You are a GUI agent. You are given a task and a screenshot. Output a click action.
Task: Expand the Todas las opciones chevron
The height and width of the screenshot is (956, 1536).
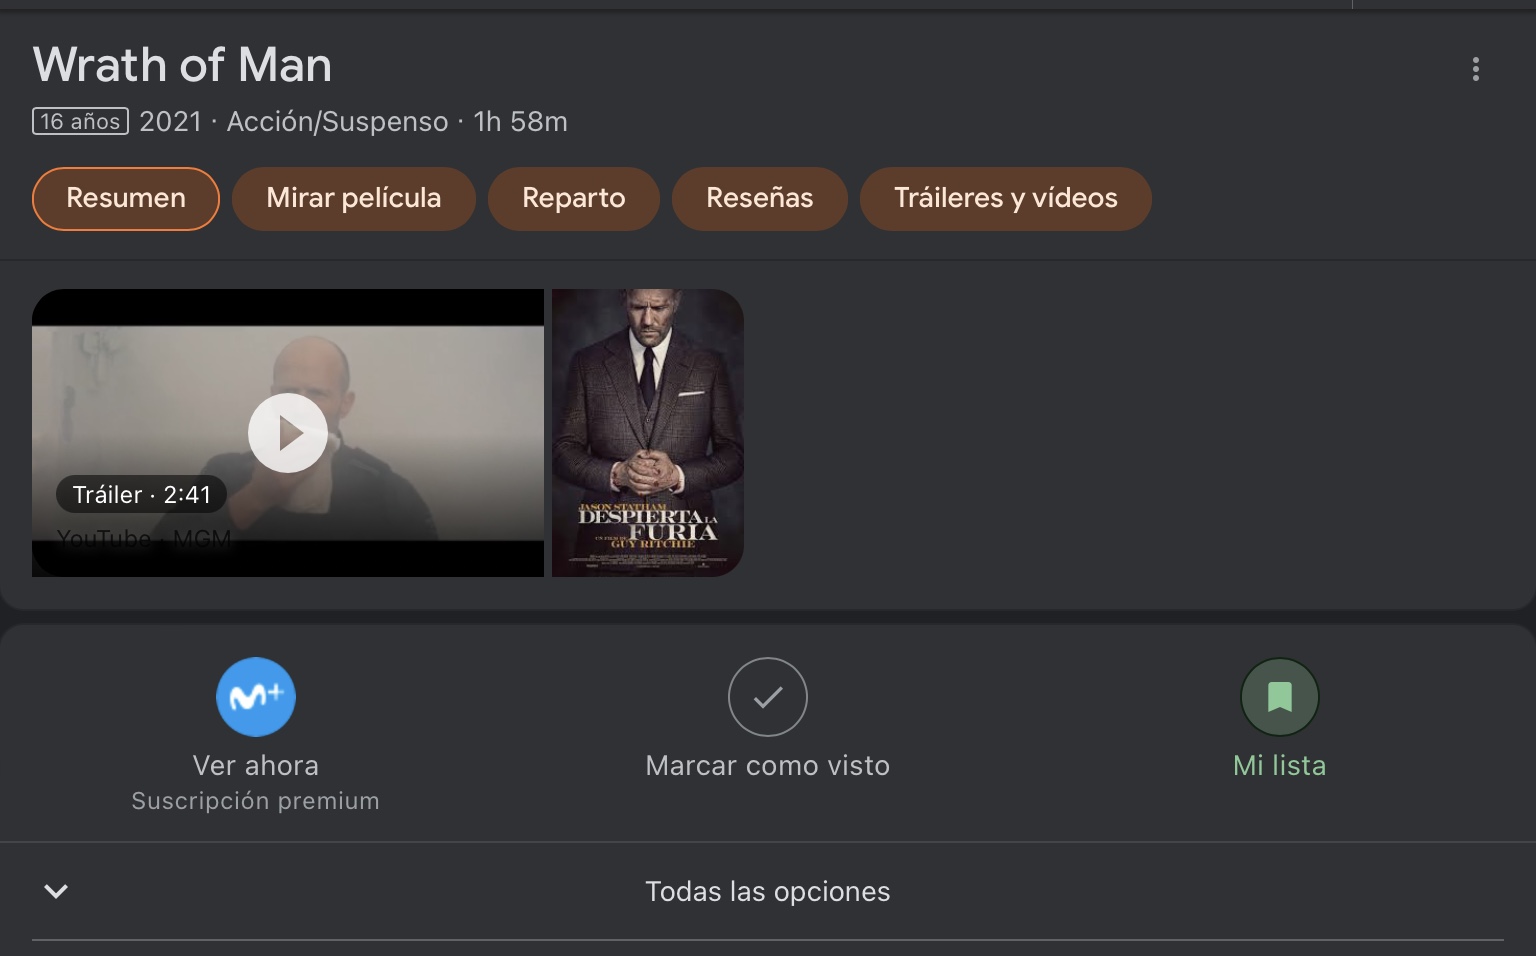click(x=56, y=891)
